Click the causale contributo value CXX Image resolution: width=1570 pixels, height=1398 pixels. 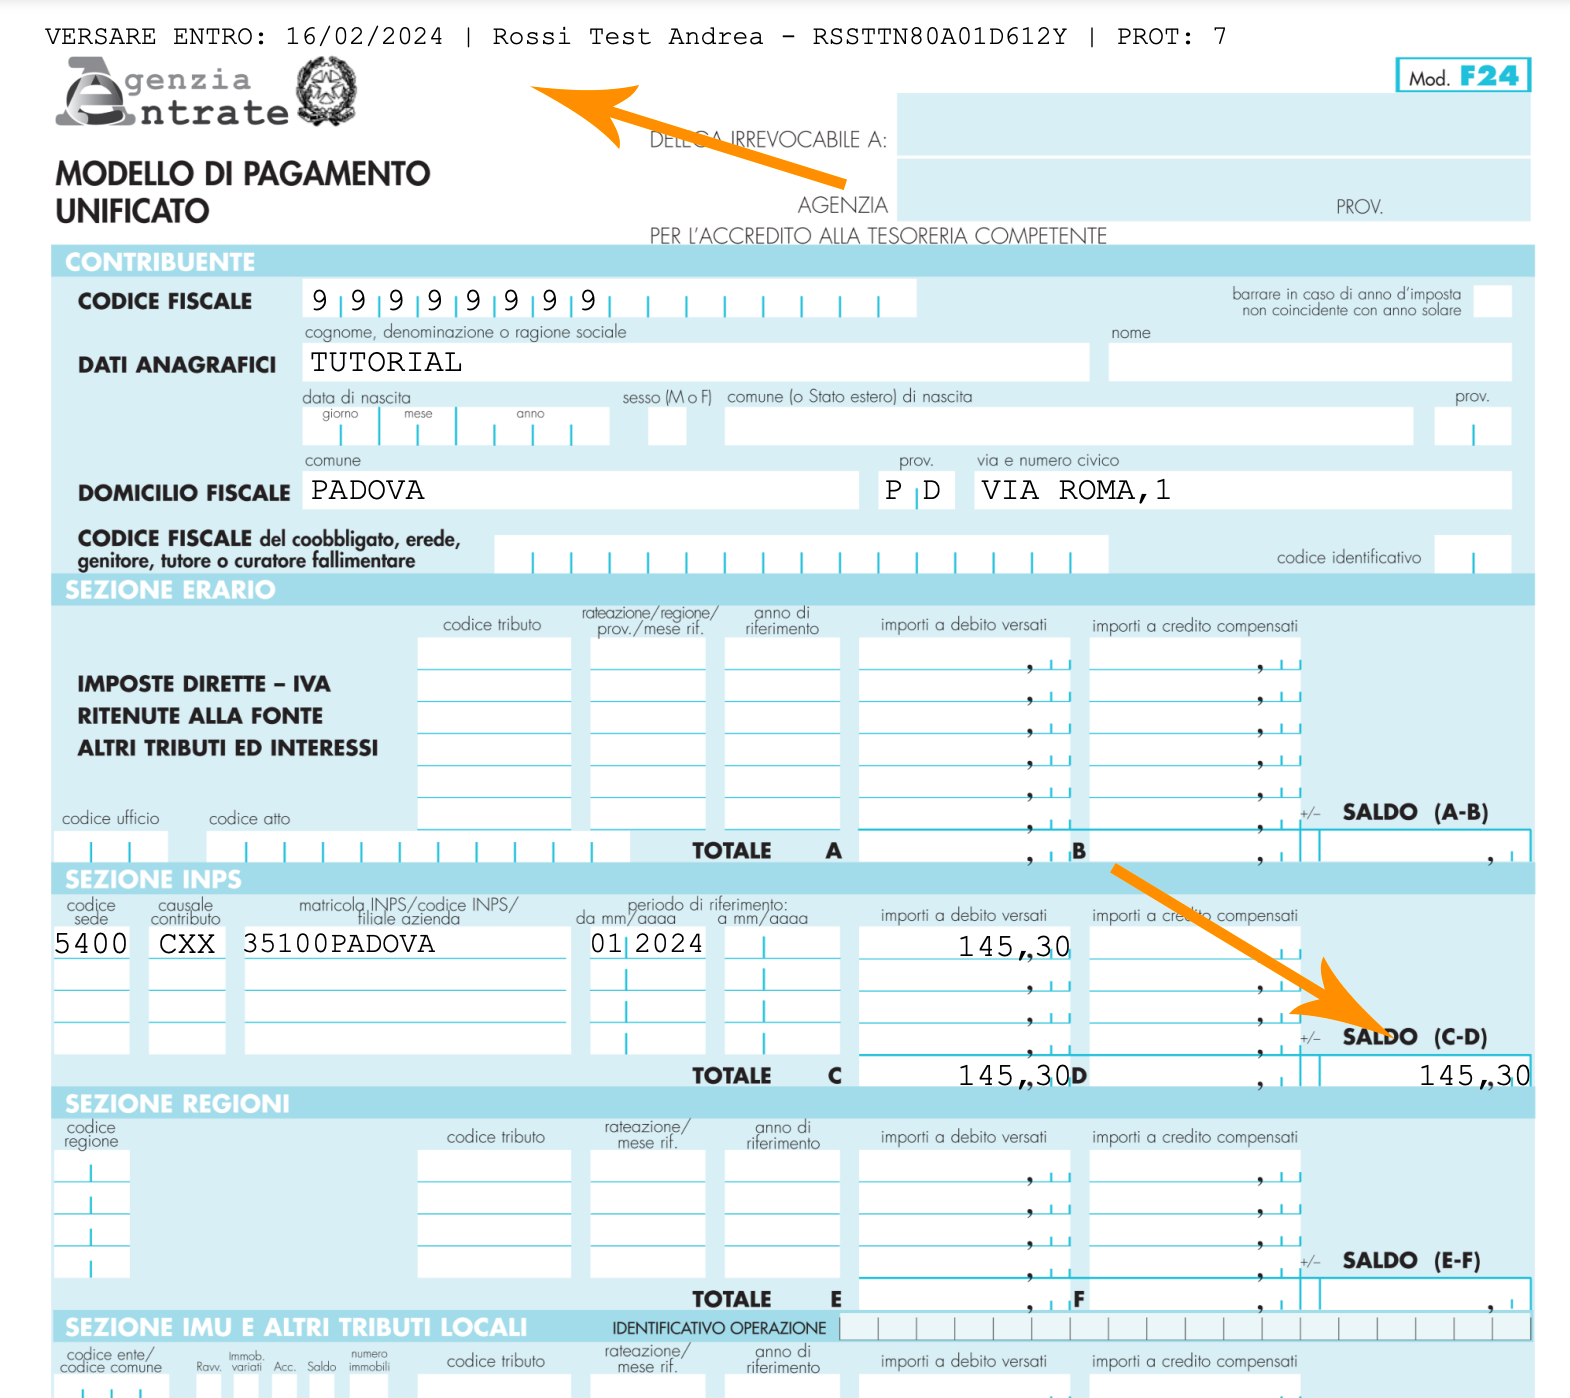coord(187,944)
